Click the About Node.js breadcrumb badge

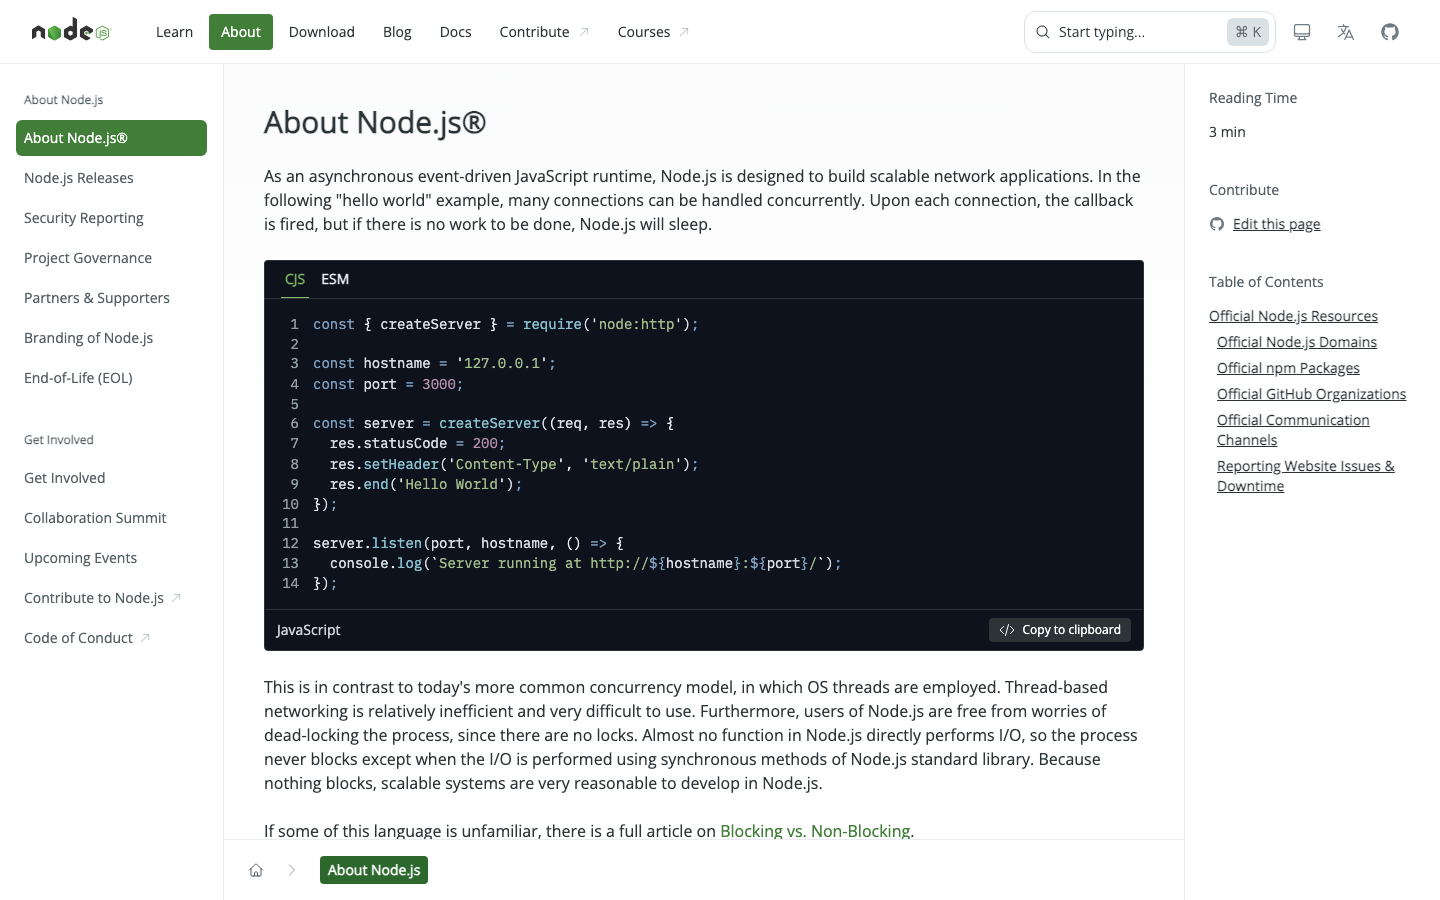374,870
